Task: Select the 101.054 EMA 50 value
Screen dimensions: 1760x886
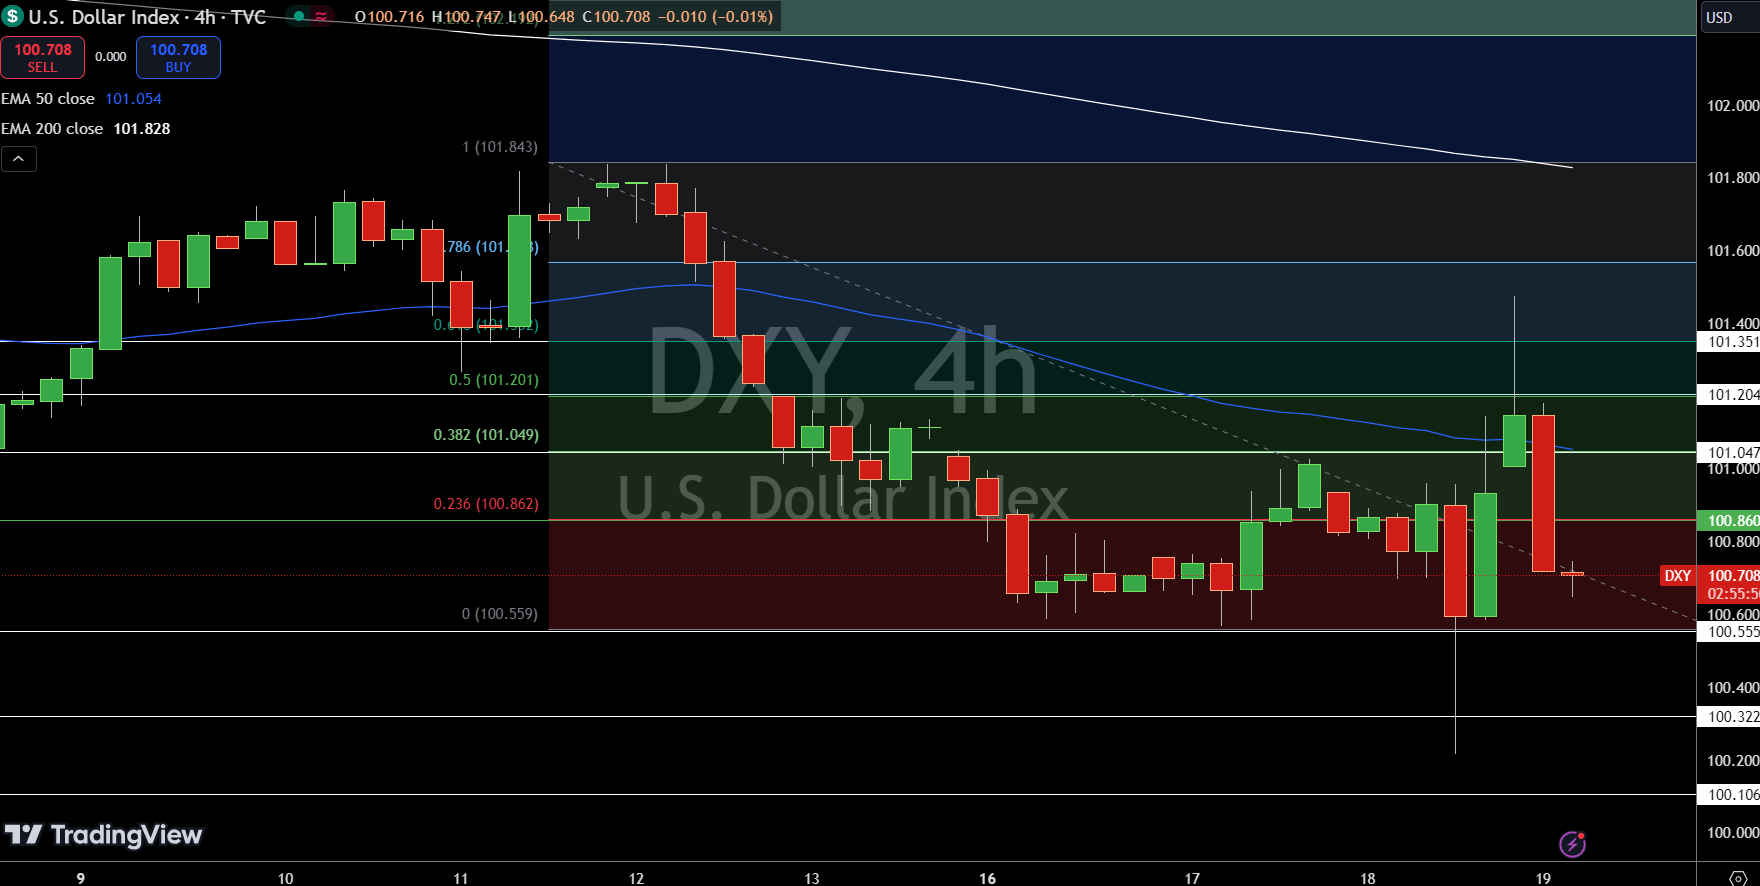Action: (x=133, y=99)
